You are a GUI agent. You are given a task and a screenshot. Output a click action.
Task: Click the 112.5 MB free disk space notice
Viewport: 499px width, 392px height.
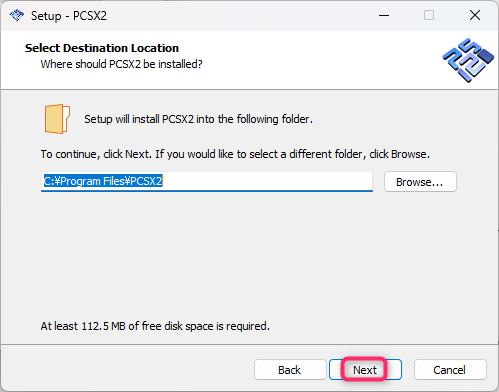pyautogui.click(x=155, y=326)
